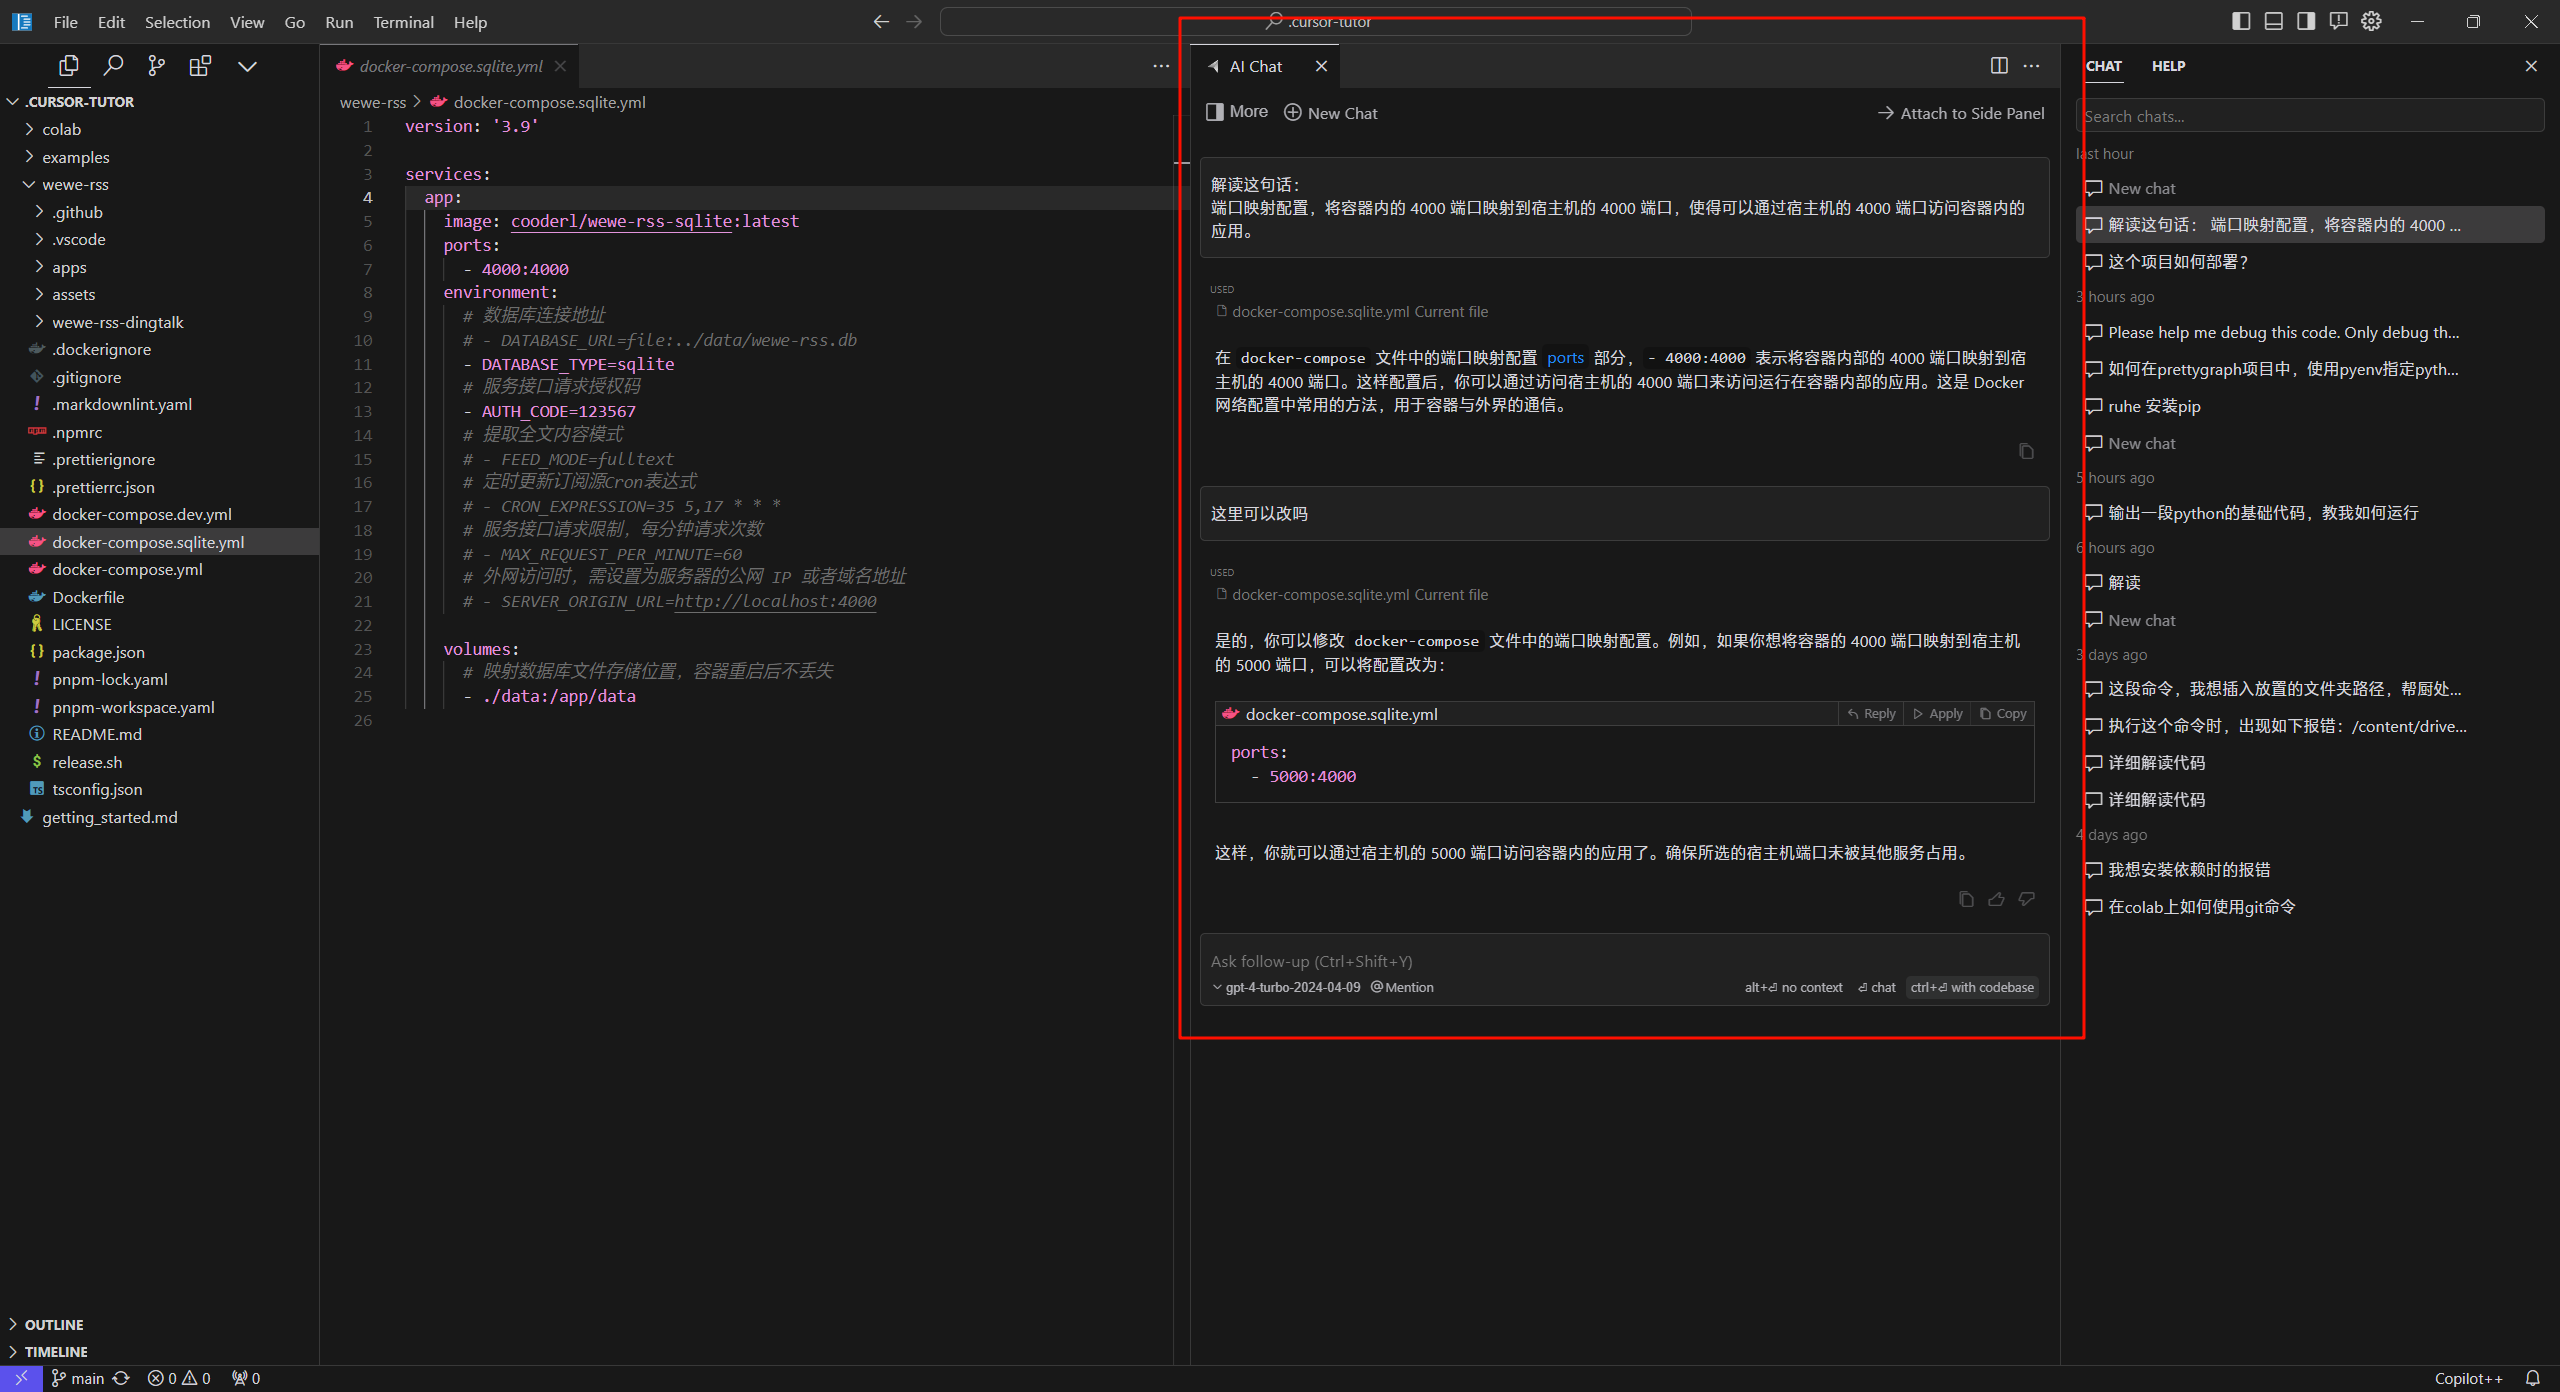
Task: Open Dockerfile in the explorer
Action: click(88, 597)
